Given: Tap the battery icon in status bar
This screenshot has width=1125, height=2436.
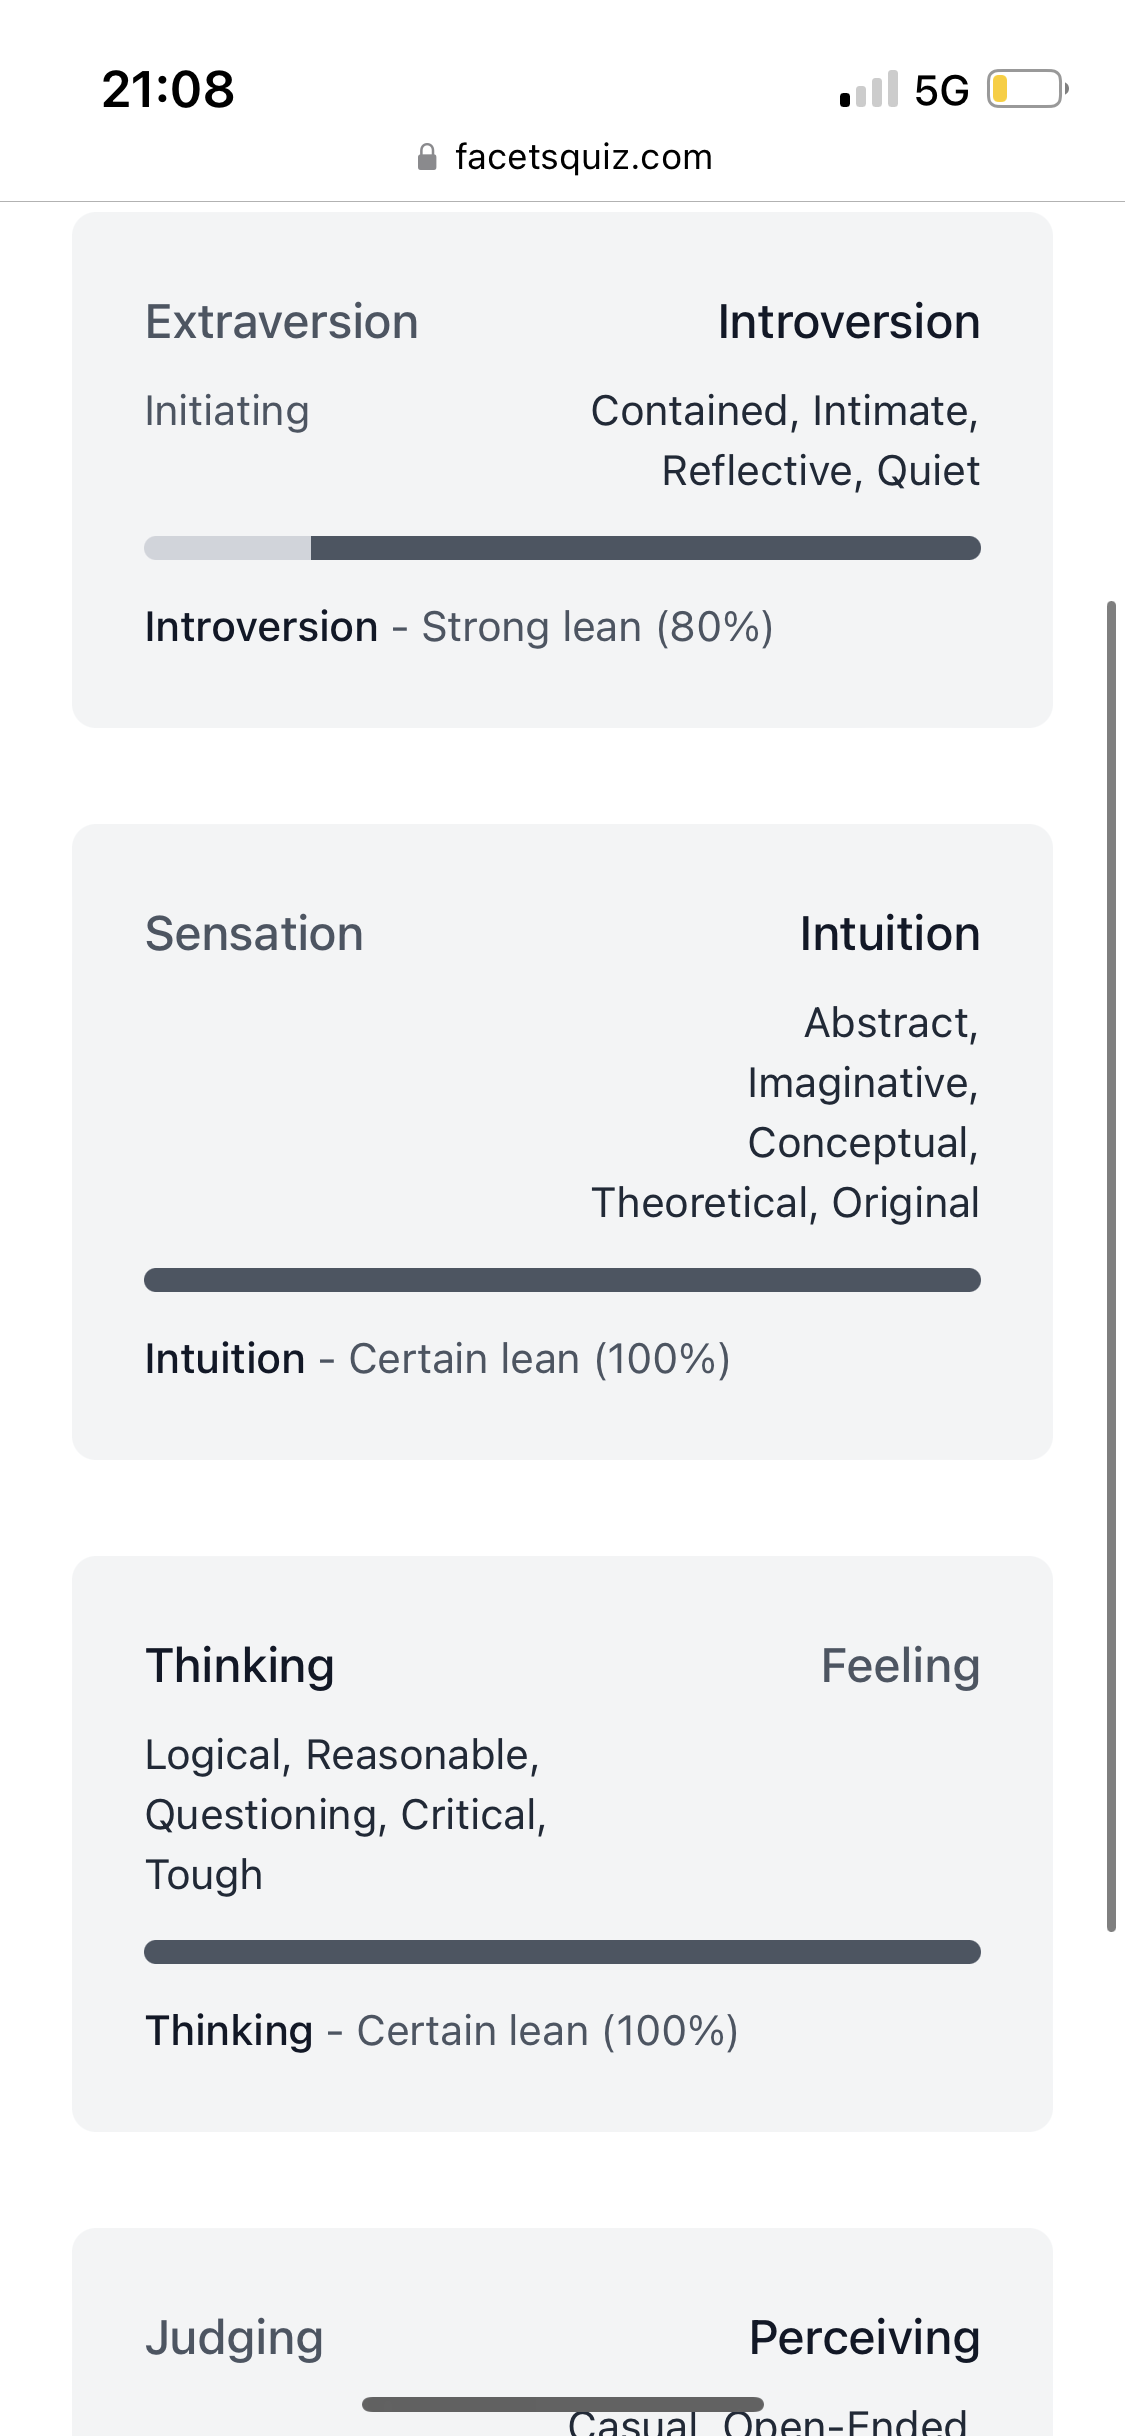Looking at the screenshot, I should [1026, 89].
